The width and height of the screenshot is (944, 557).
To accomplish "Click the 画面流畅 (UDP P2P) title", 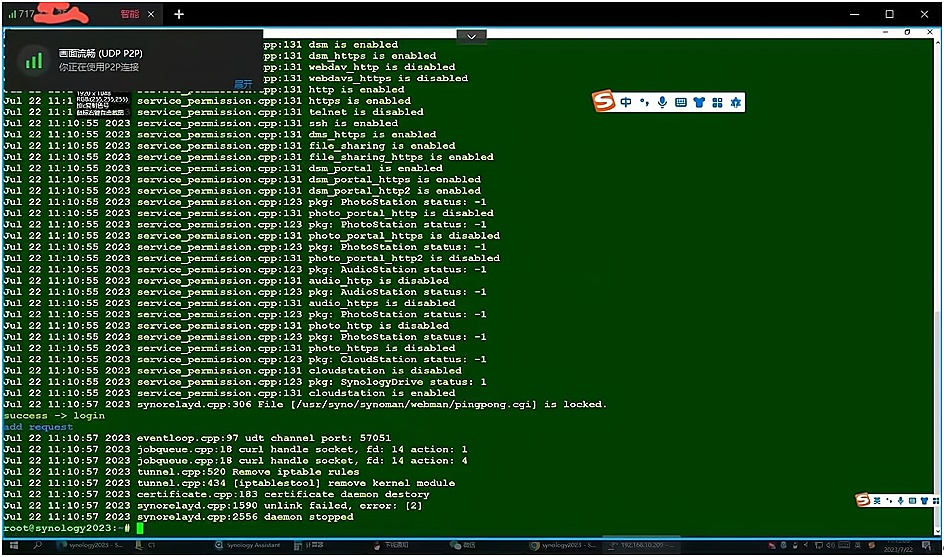I will tap(101, 53).
